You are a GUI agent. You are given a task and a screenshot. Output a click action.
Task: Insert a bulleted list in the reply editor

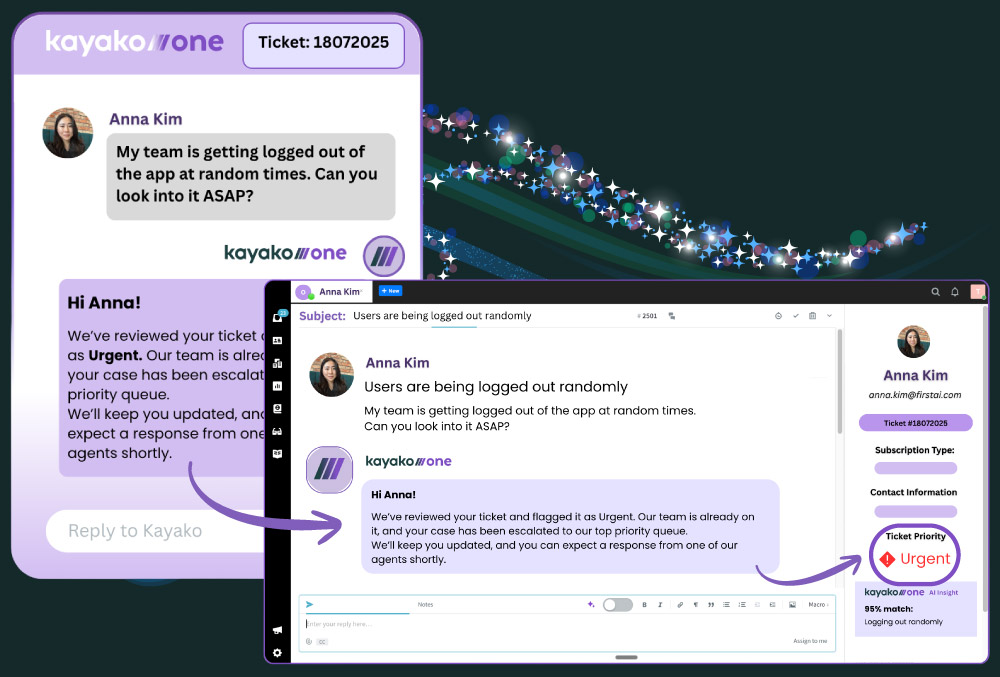(x=726, y=604)
